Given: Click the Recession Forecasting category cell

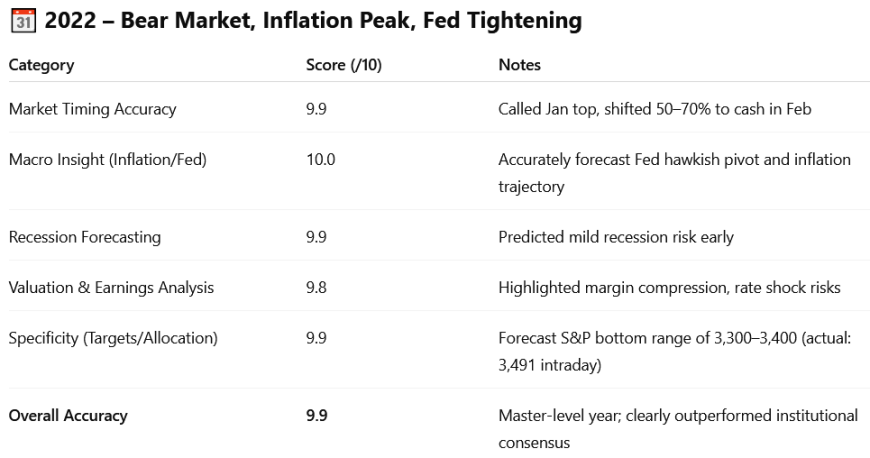Looking at the screenshot, I should coord(84,238).
